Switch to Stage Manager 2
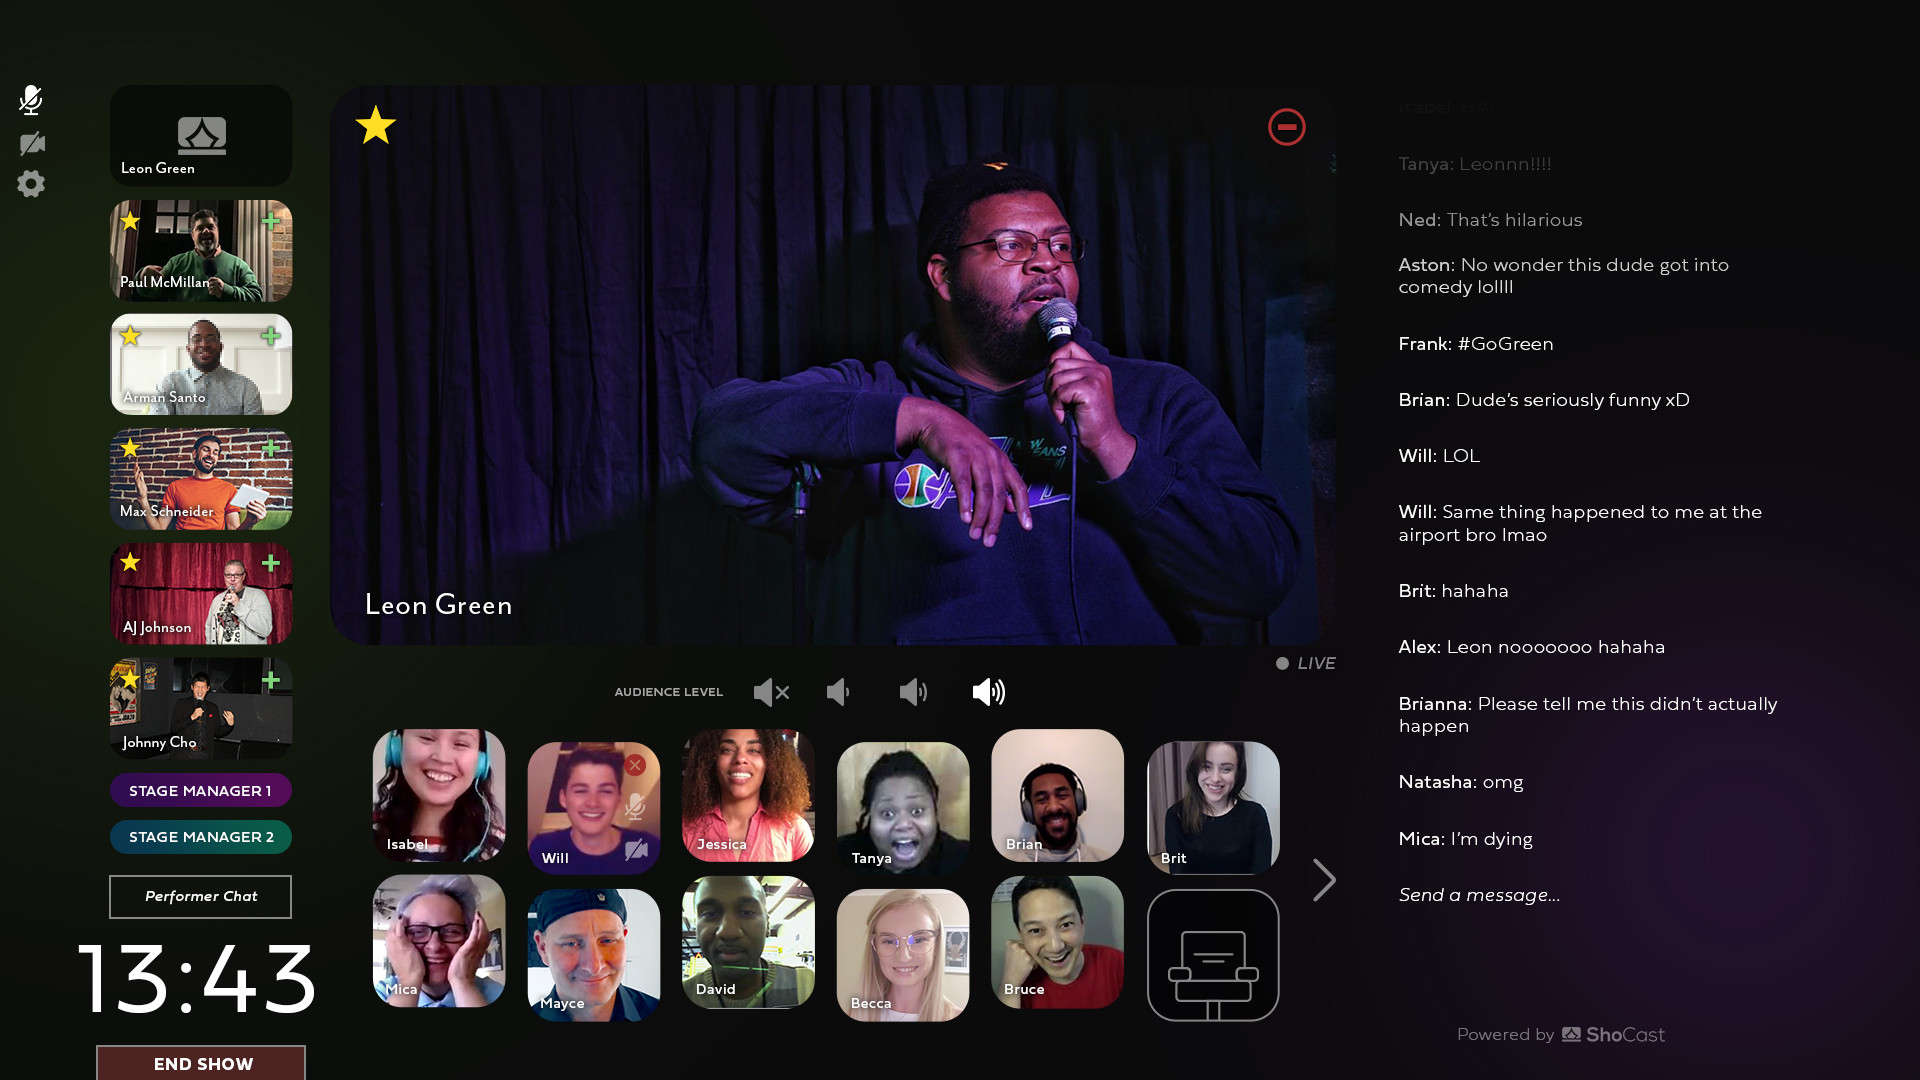The image size is (1920, 1080). pos(200,837)
